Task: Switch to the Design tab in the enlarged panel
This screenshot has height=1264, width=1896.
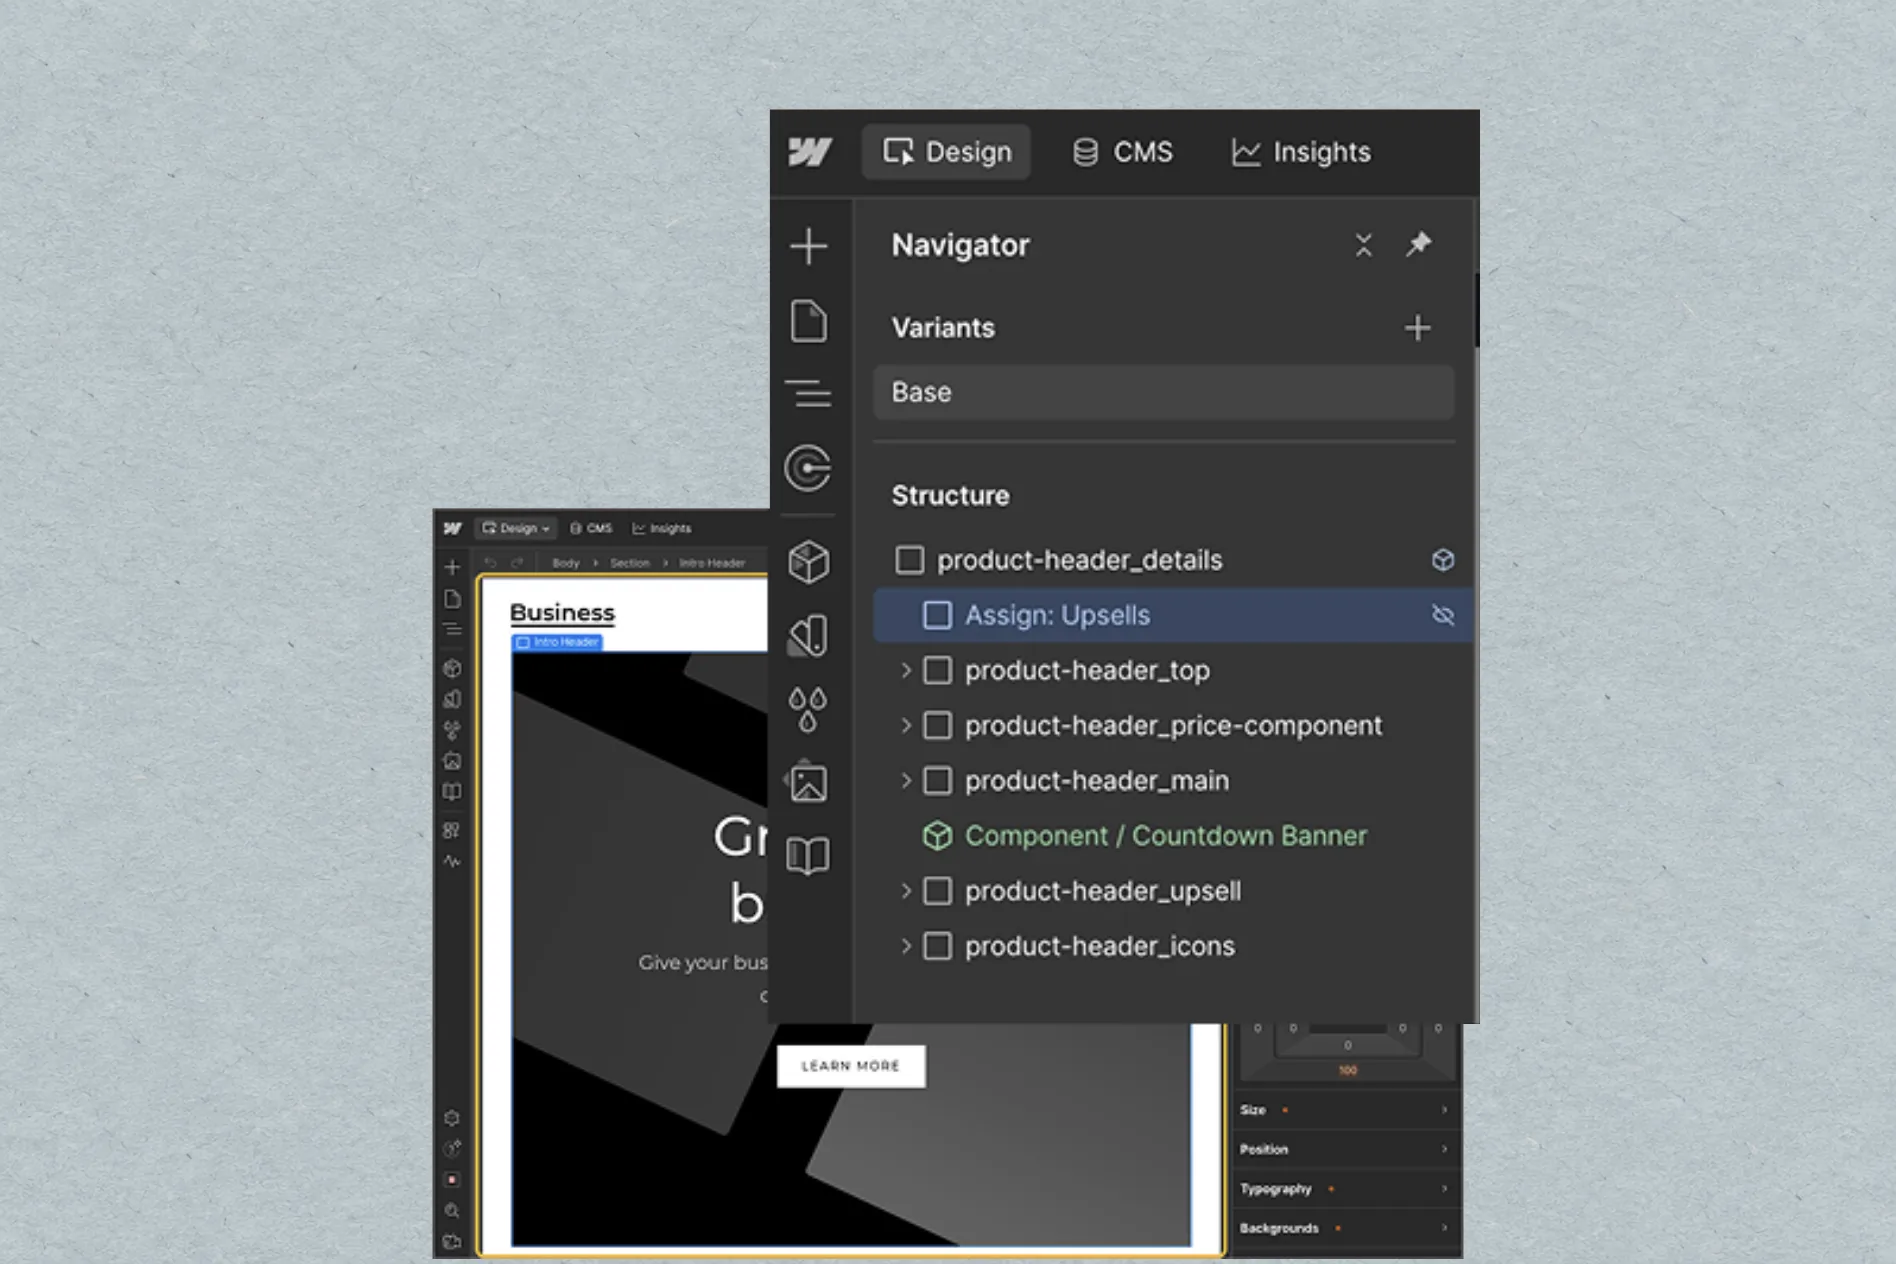Action: [946, 152]
